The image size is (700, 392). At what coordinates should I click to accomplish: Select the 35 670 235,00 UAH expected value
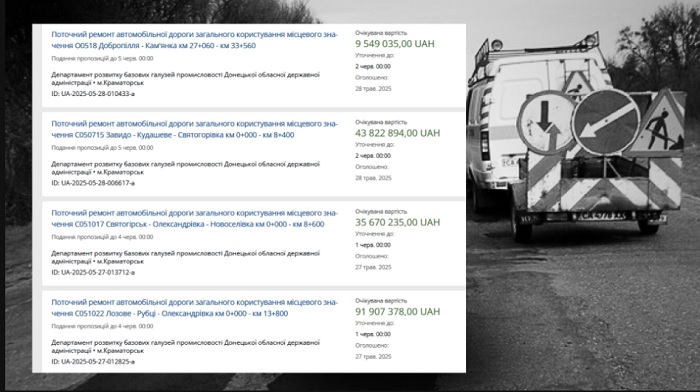click(x=397, y=222)
